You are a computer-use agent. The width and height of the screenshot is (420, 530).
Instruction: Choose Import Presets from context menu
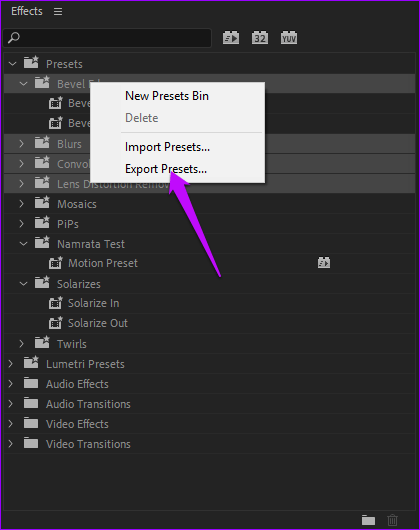coord(167,147)
